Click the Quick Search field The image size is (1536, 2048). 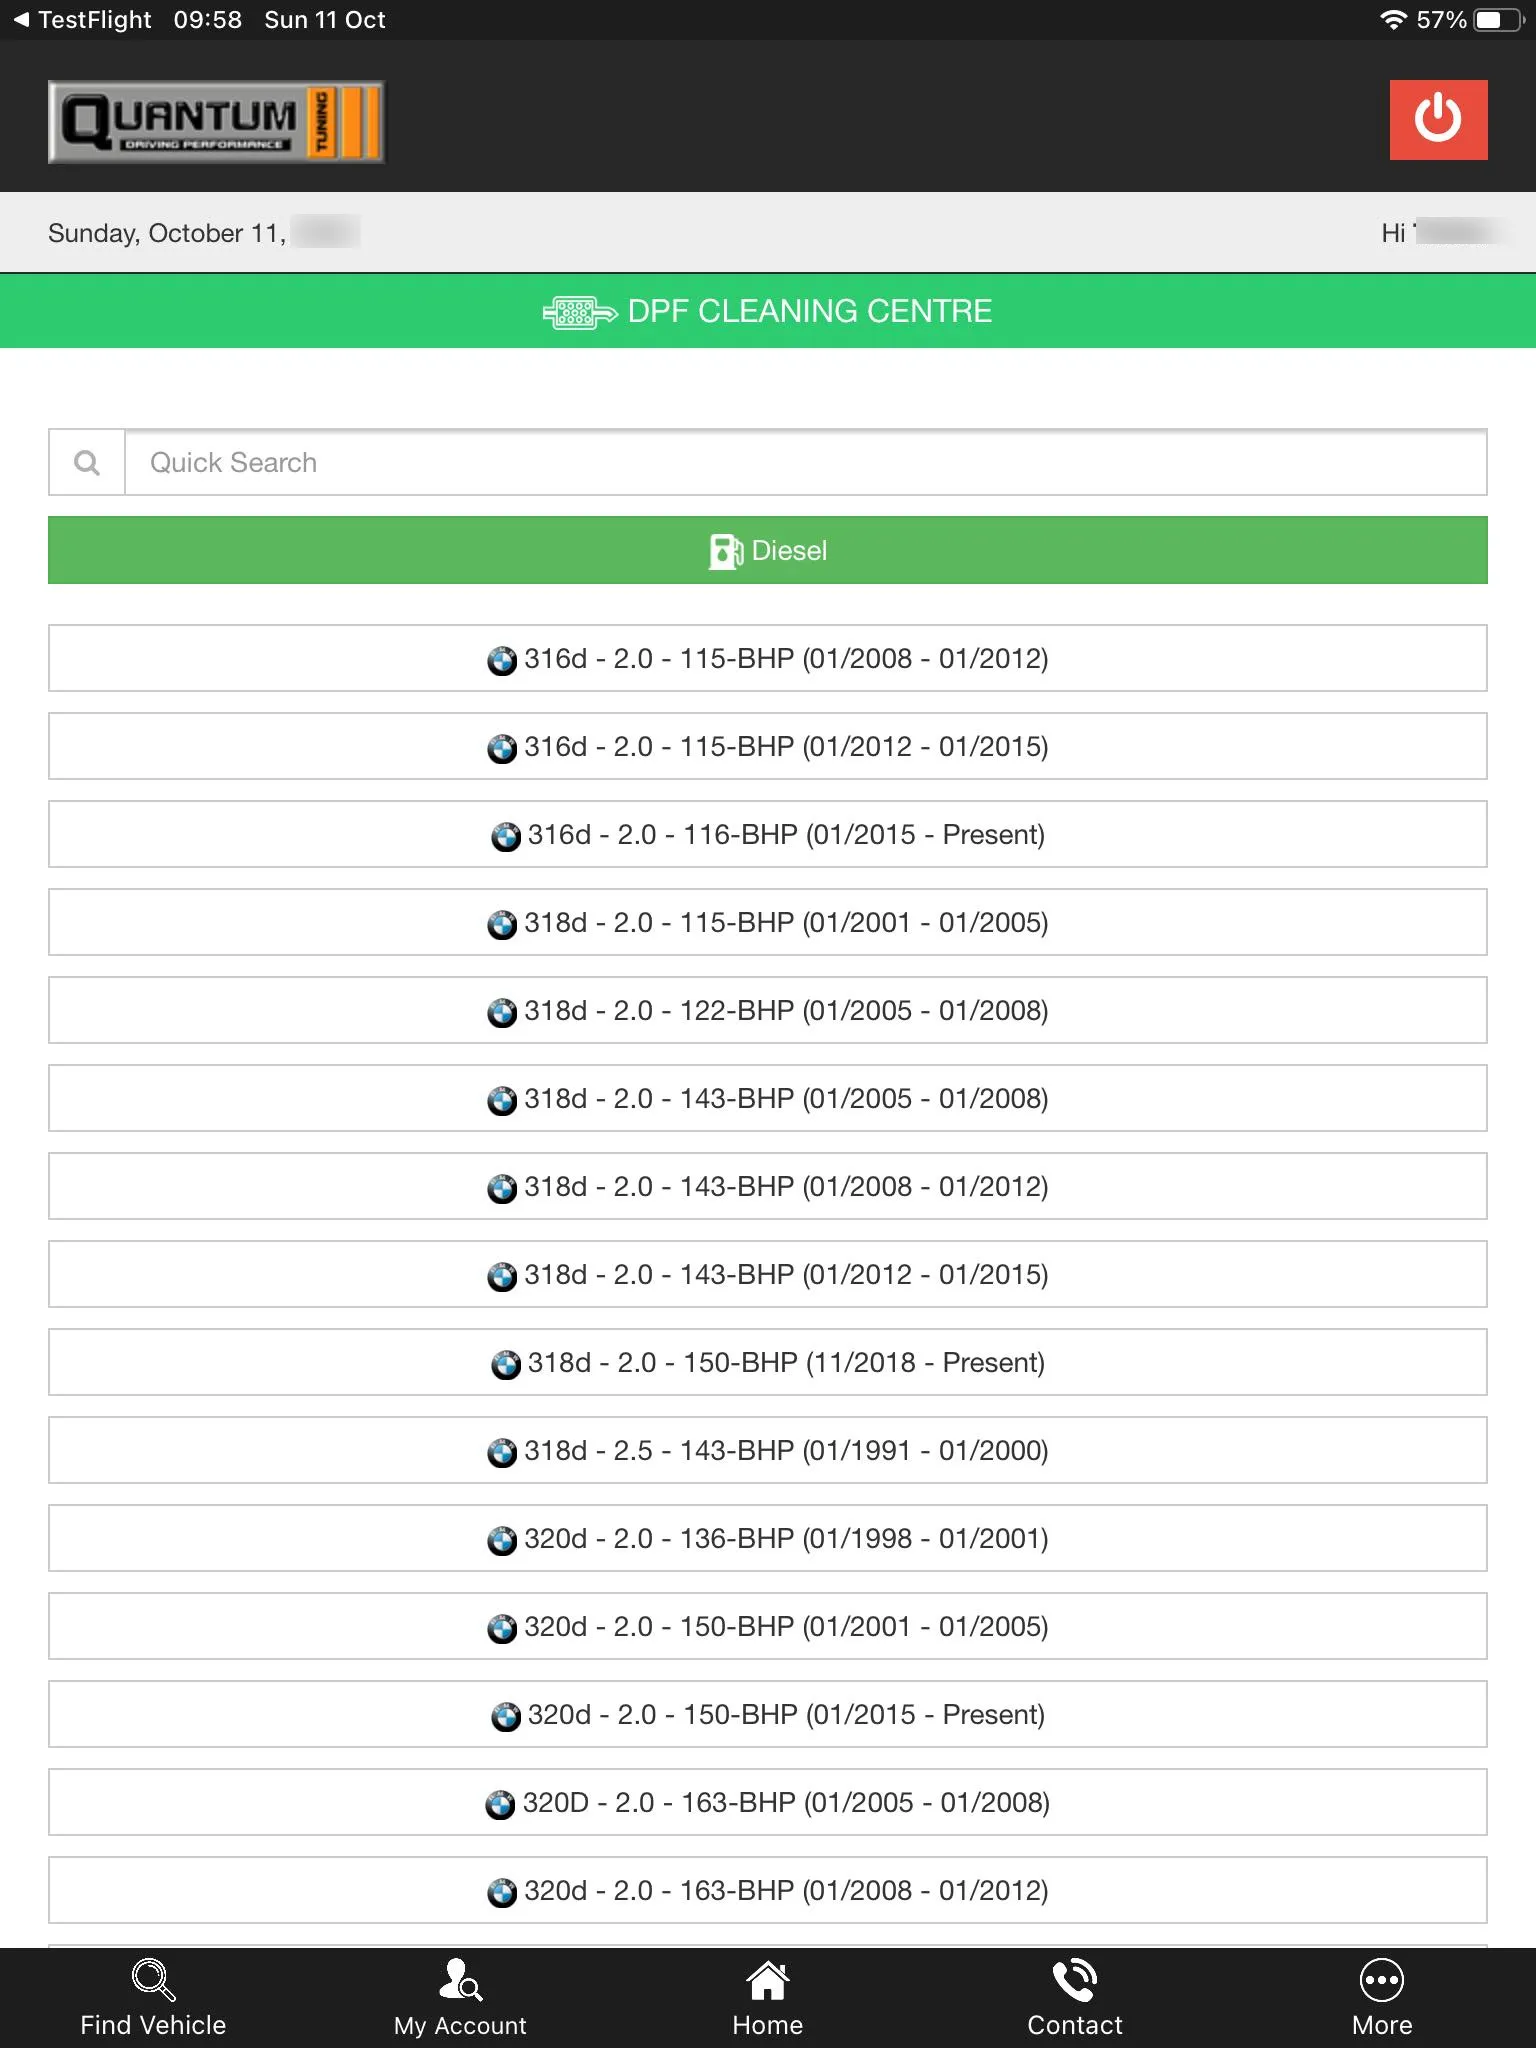(x=806, y=462)
